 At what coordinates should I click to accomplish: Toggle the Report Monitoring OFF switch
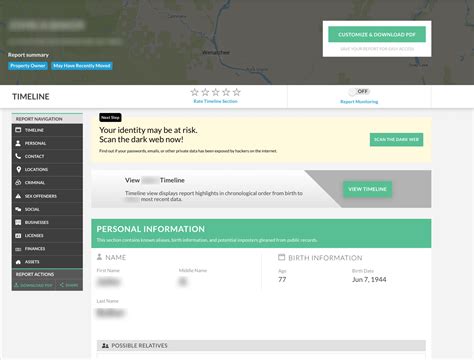[x=359, y=91]
